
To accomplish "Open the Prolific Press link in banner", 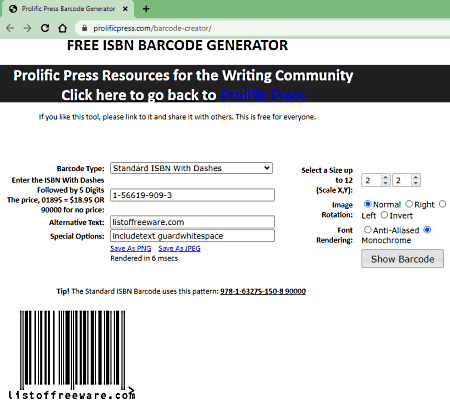I will click(262, 95).
